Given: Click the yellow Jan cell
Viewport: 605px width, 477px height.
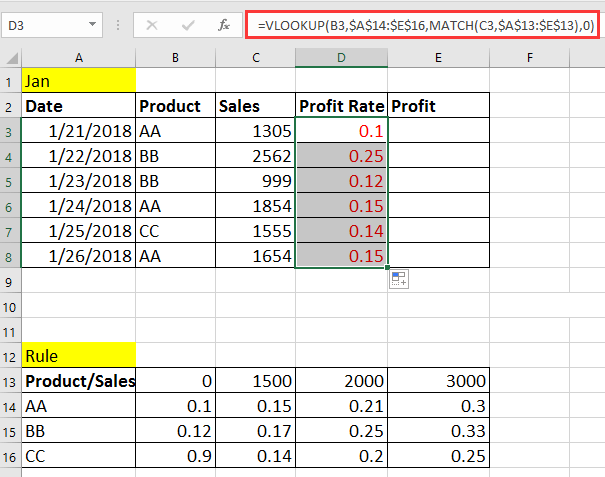Looking at the screenshot, I should pyautogui.click(x=79, y=81).
